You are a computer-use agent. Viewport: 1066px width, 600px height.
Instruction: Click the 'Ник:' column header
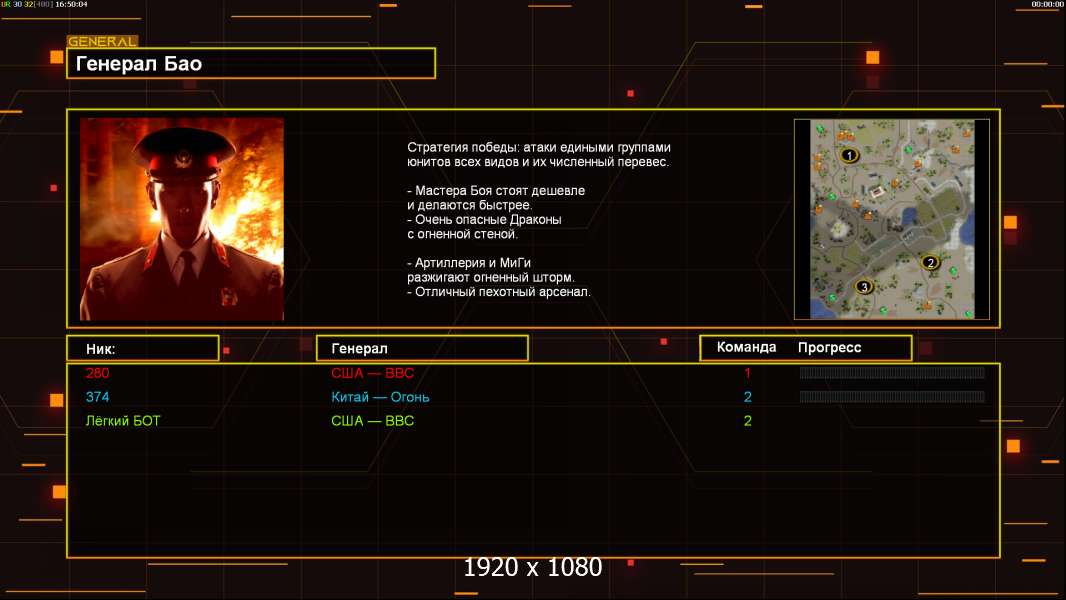click(143, 349)
